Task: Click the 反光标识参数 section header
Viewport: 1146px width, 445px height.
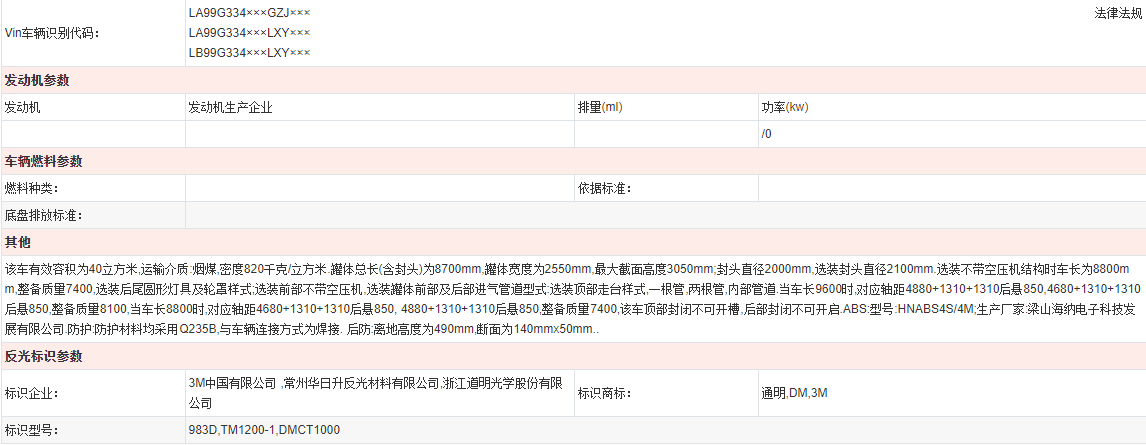Action: pos(44,357)
